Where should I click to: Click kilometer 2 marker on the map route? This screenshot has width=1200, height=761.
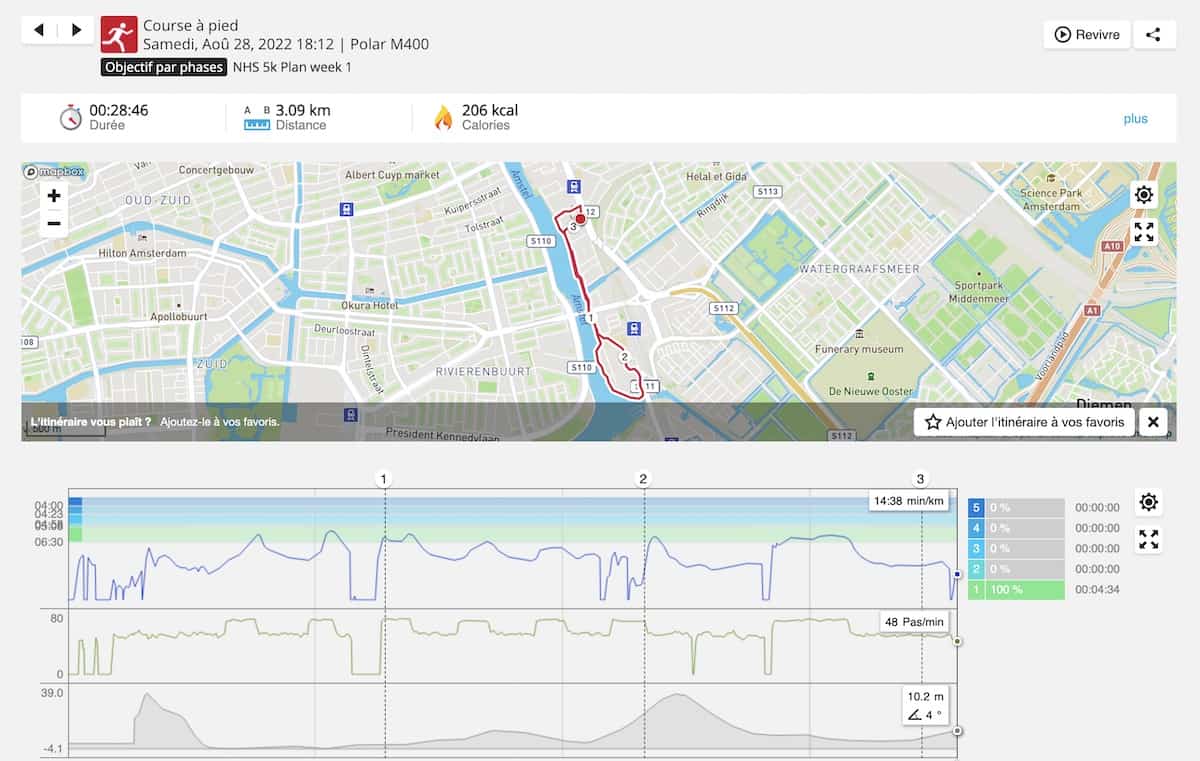coord(624,357)
